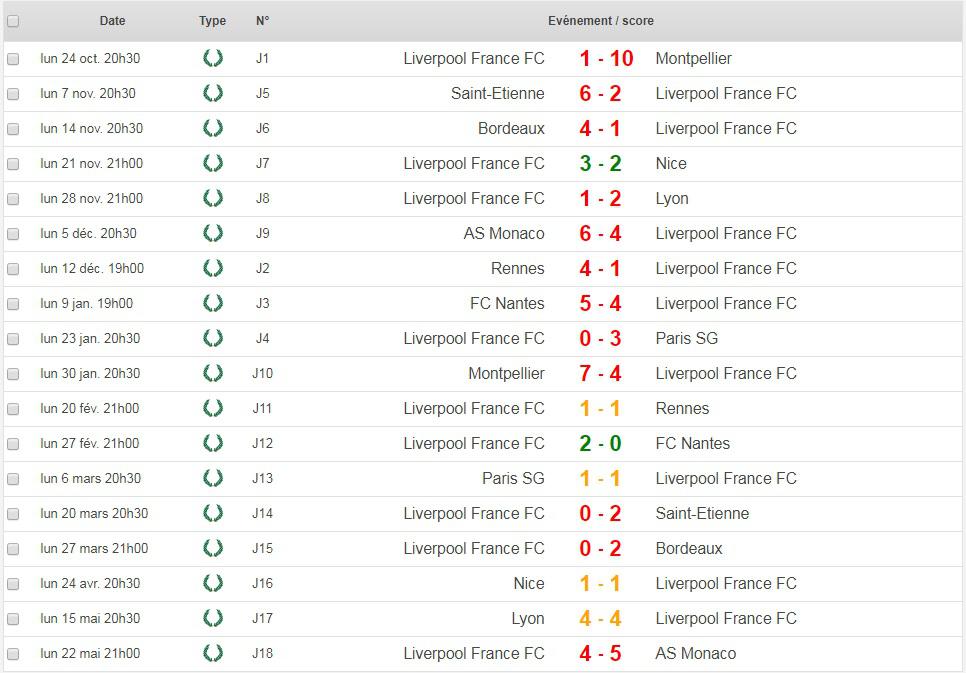This screenshot has width=966, height=673.
Task: Click the laurel wreath icon for match J7
Action: [x=212, y=163]
